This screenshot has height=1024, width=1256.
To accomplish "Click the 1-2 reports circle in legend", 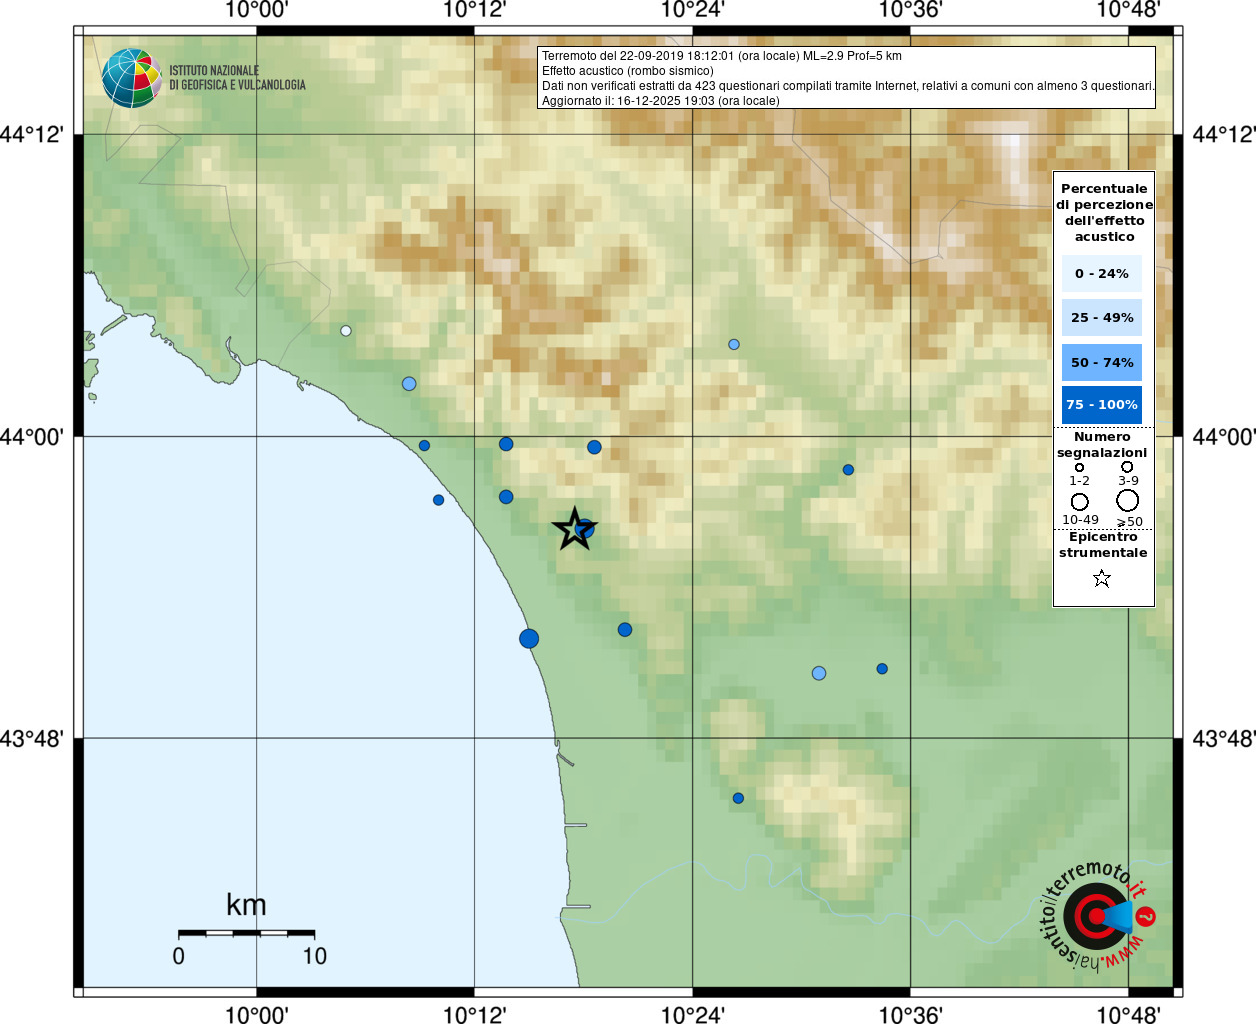I will (x=1079, y=467).
